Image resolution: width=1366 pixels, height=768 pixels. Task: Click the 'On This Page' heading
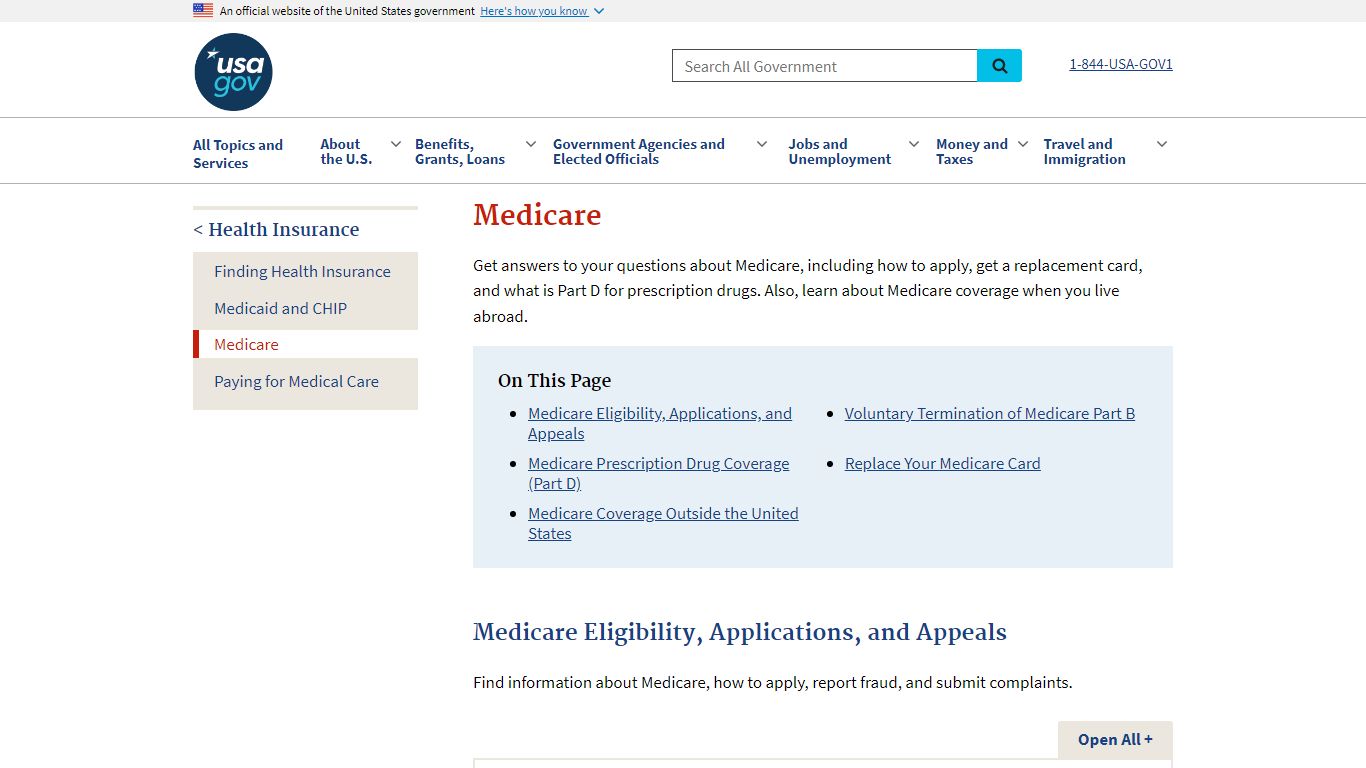point(554,380)
